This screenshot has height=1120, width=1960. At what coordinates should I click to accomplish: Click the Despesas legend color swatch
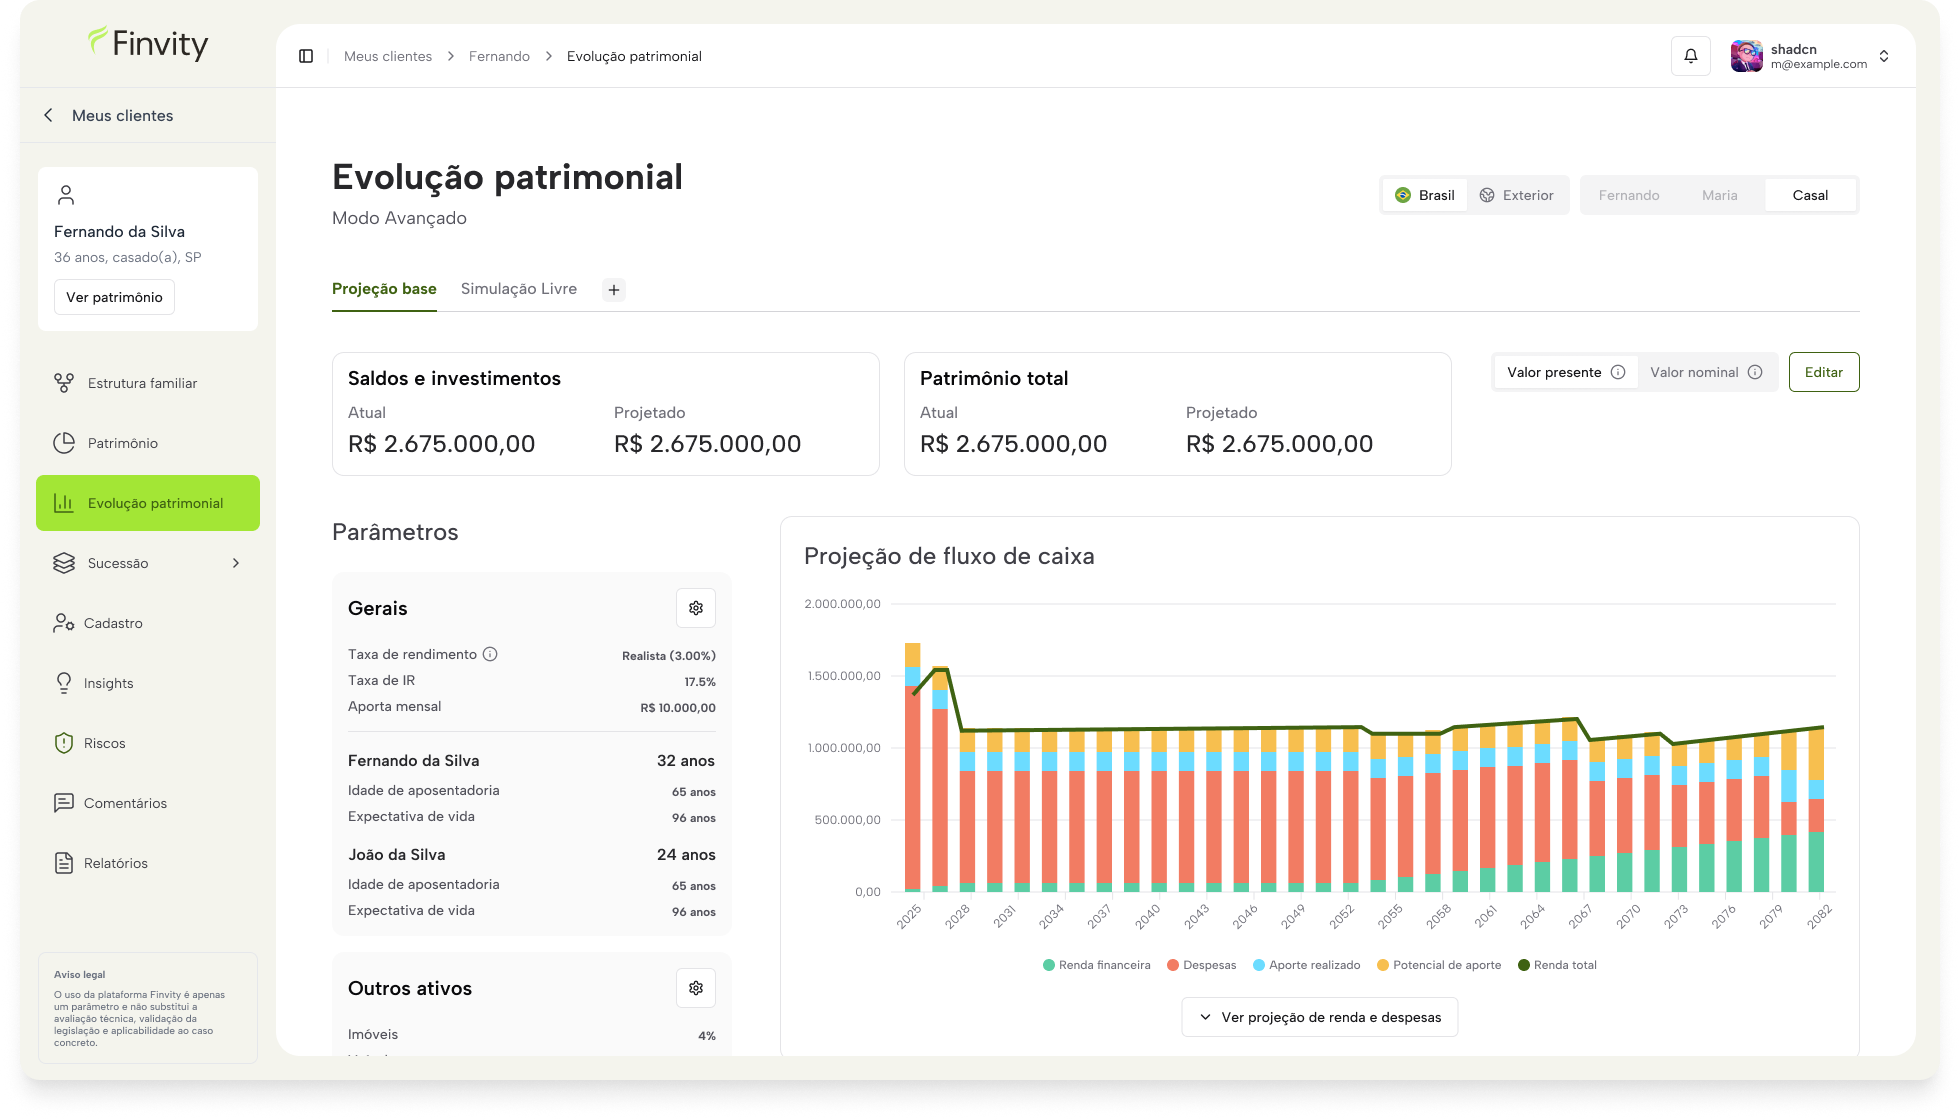[1173, 965]
